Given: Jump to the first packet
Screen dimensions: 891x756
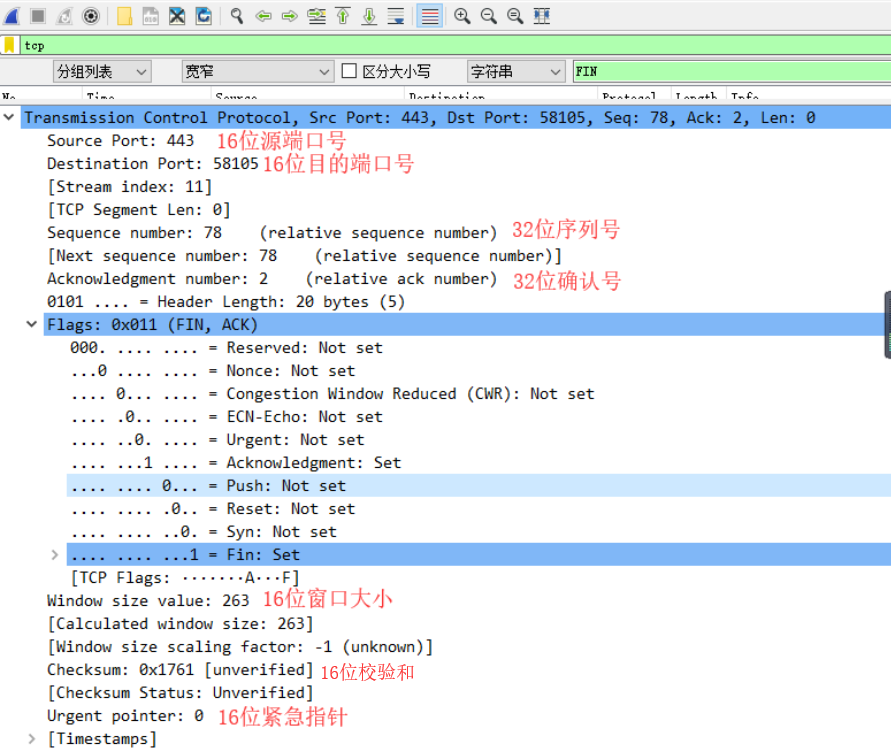Looking at the screenshot, I should pyautogui.click(x=343, y=16).
